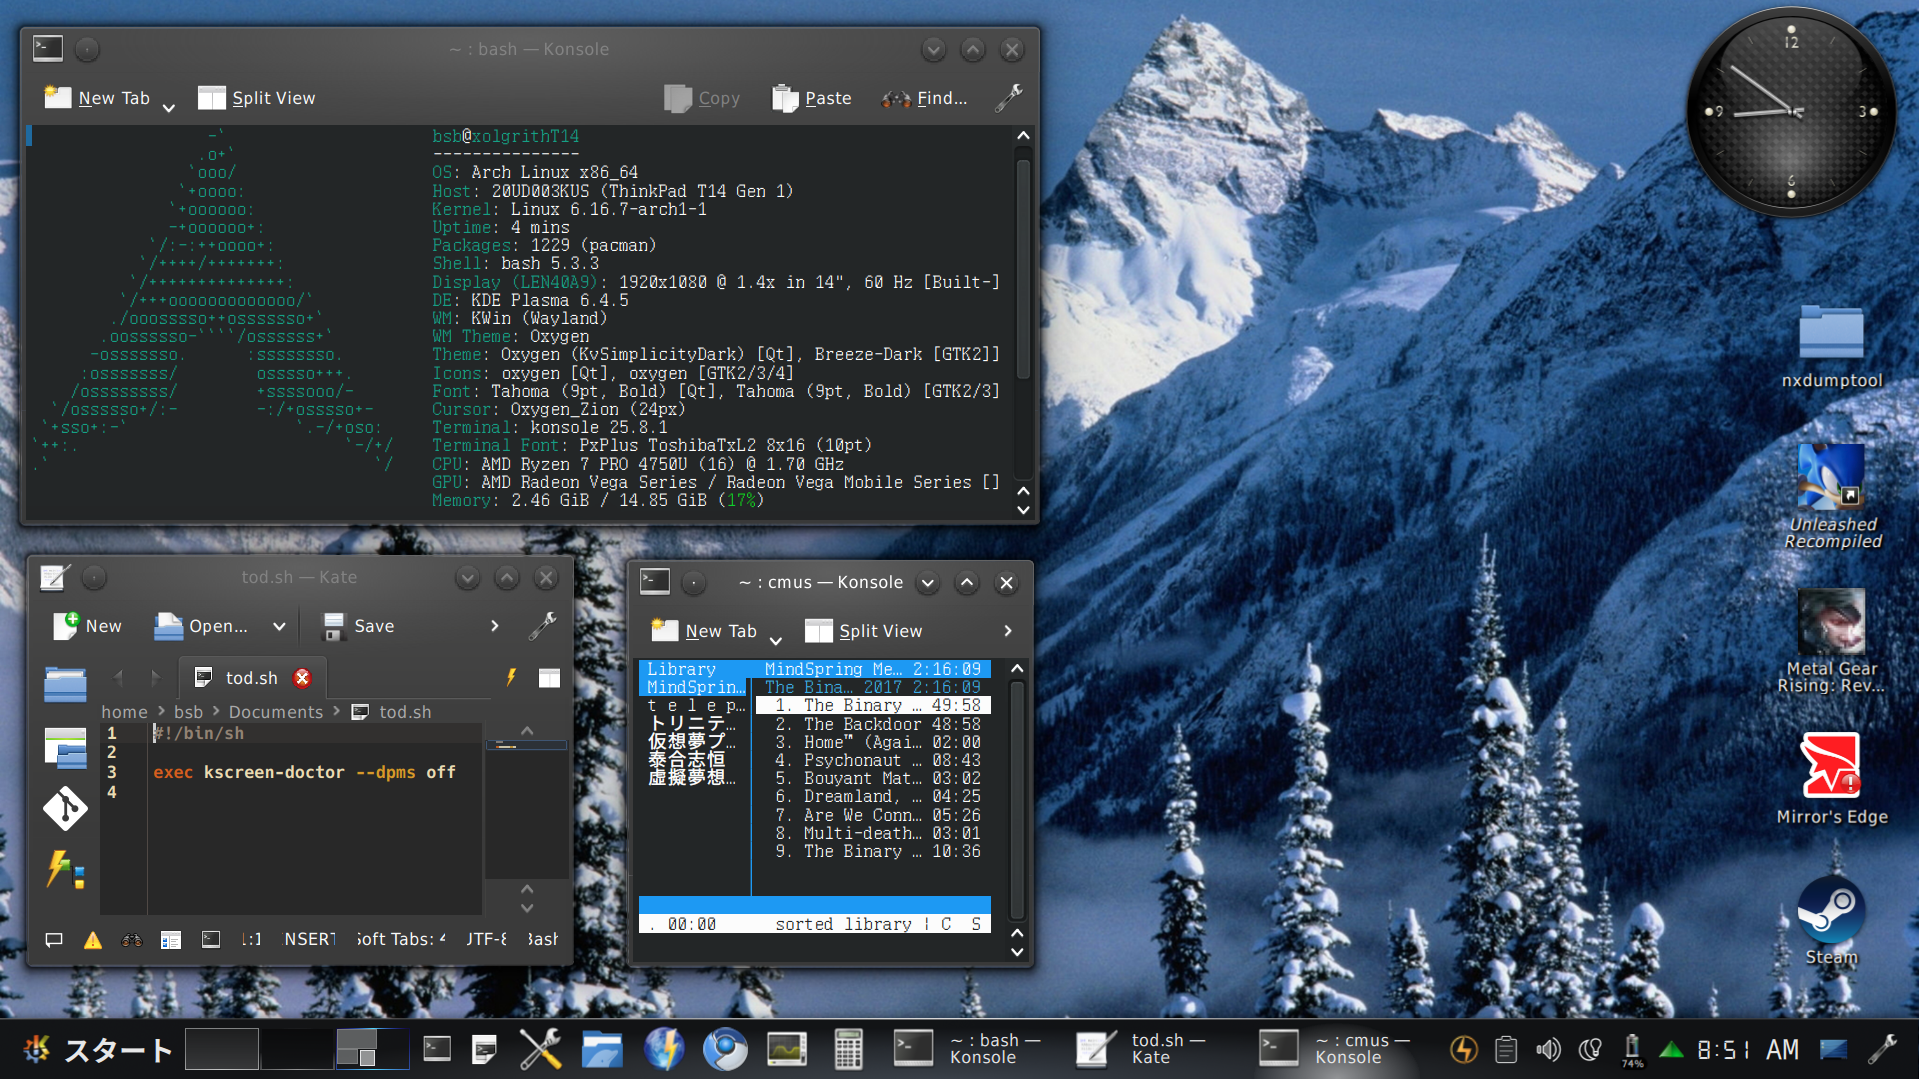Click Paste in the bash Konsole toolbar

[x=812, y=98]
